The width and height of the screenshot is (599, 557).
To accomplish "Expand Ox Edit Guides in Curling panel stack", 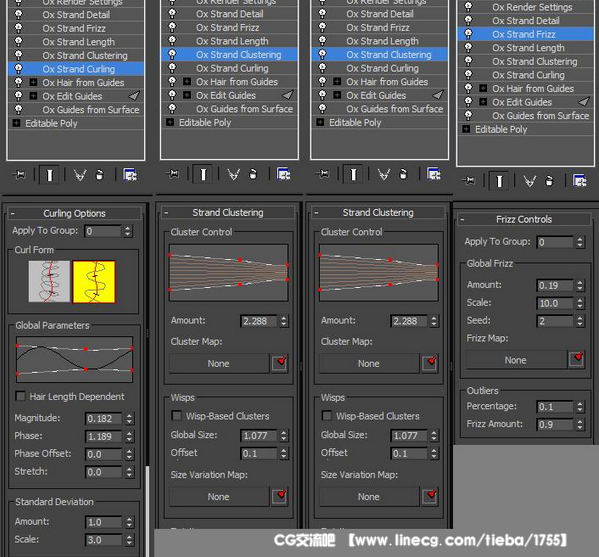I will pyautogui.click(x=33, y=96).
